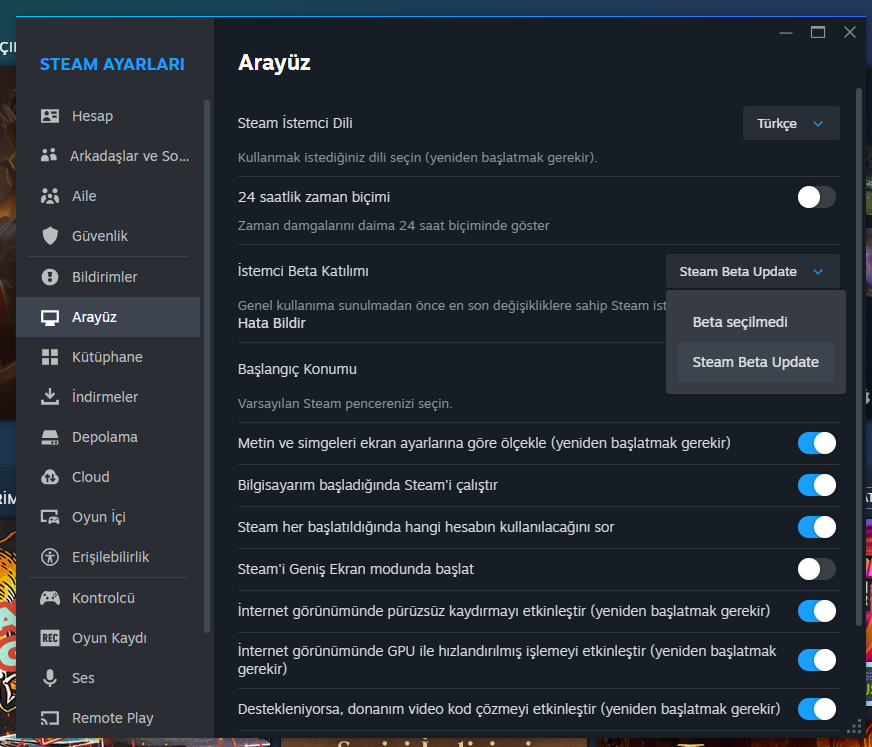The image size is (872, 747).
Task: Open the Oyun Kaydı settings page
Action: pyautogui.click(x=108, y=638)
